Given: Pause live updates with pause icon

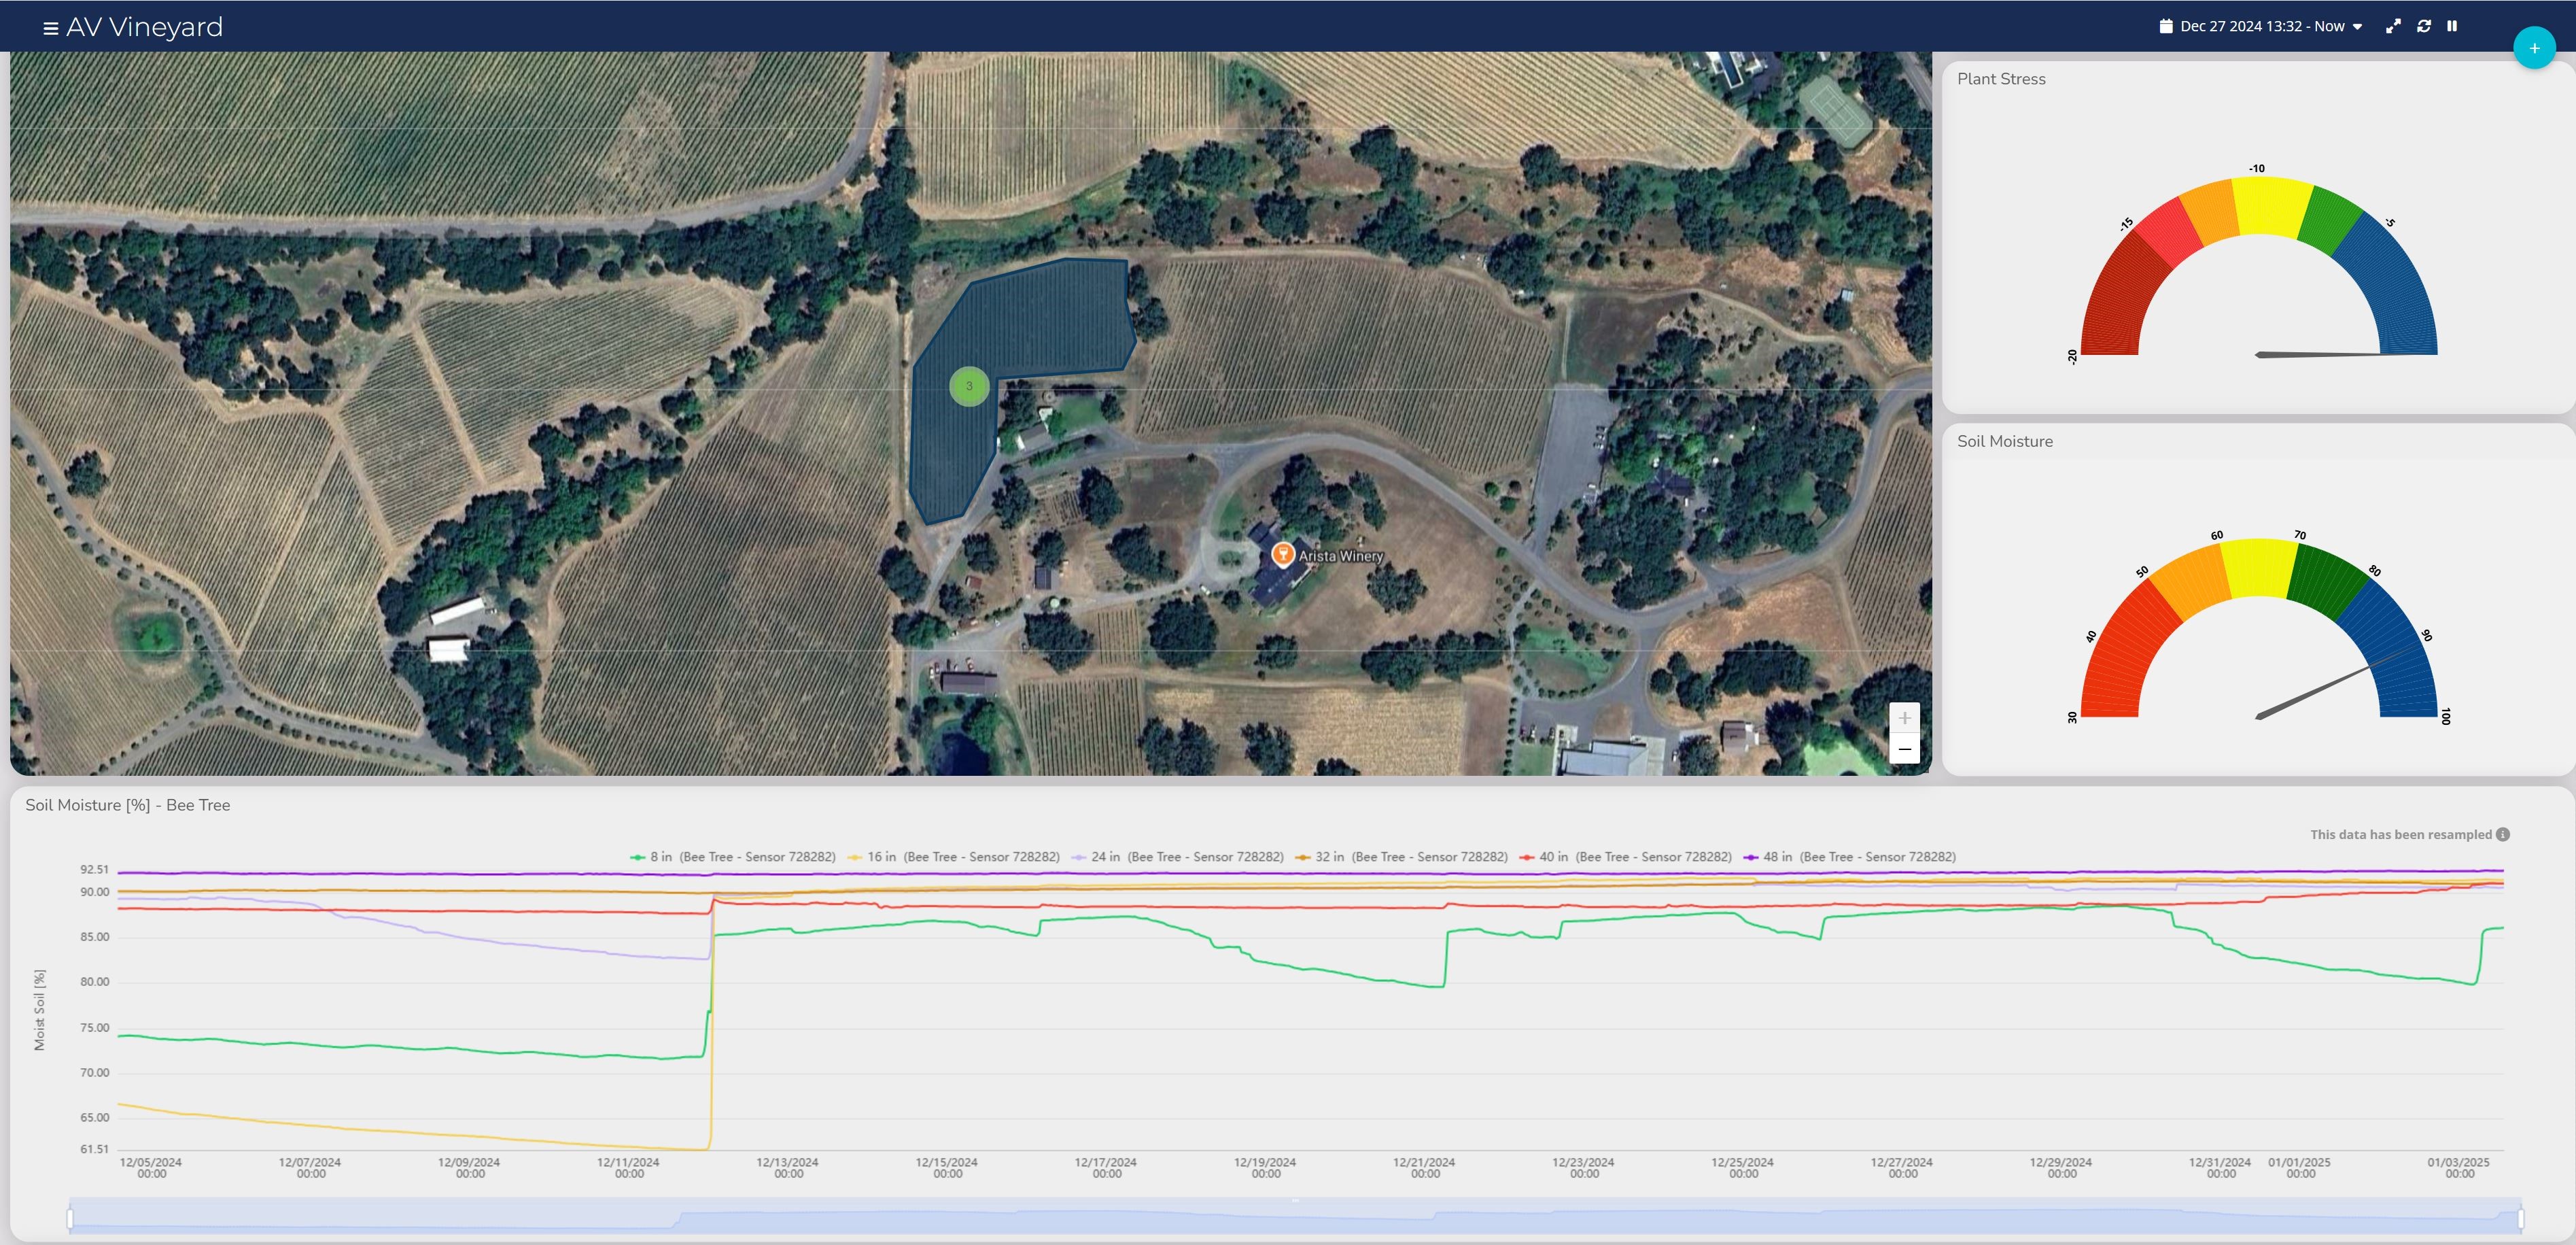Looking at the screenshot, I should [x=2452, y=27].
